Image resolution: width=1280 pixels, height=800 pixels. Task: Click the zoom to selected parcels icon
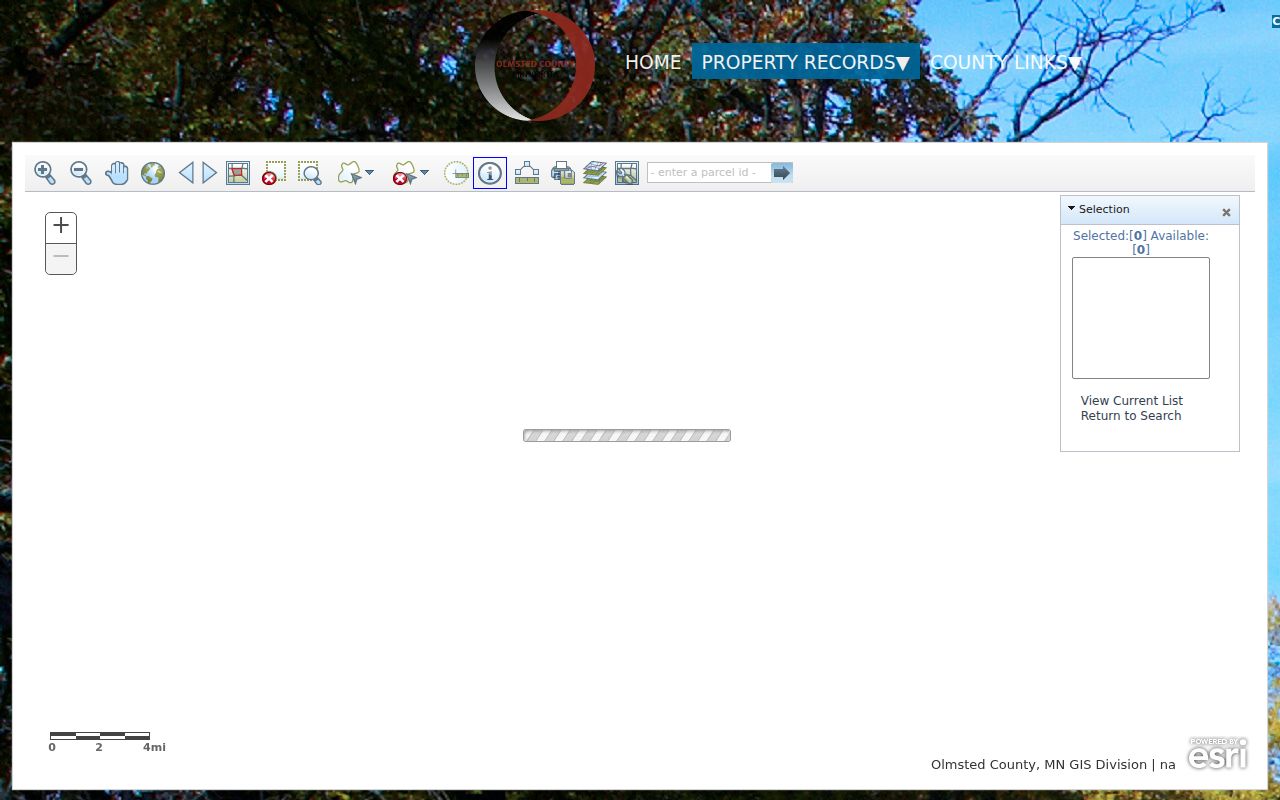tap(238, 173)
